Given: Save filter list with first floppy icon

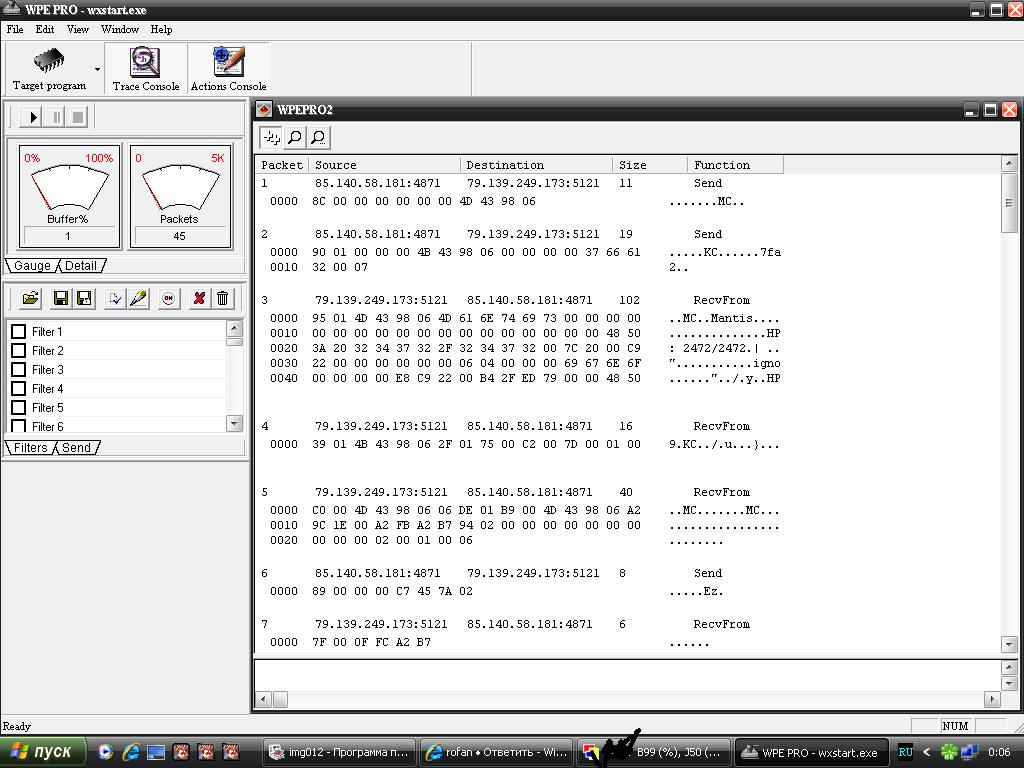Looking at the screenshot, I should 61,298.
